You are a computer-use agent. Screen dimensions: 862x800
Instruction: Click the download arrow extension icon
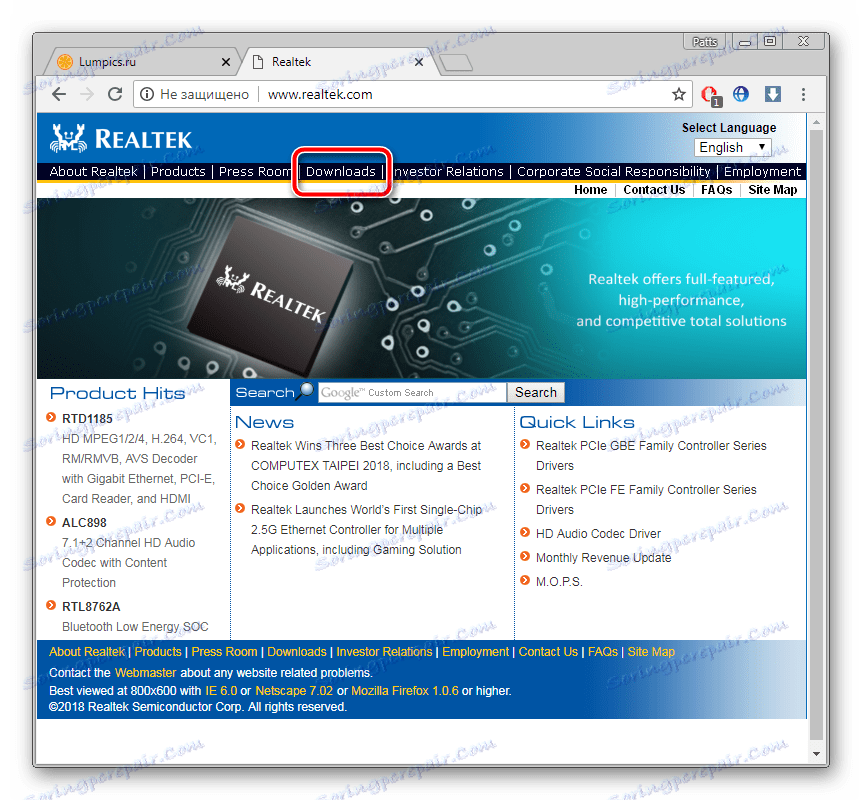tap(772, 94)
